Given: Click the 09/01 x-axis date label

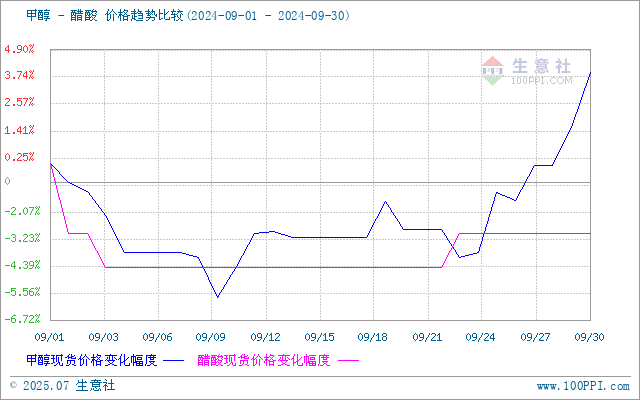Looking at the screenshot, I should (49, 337).
